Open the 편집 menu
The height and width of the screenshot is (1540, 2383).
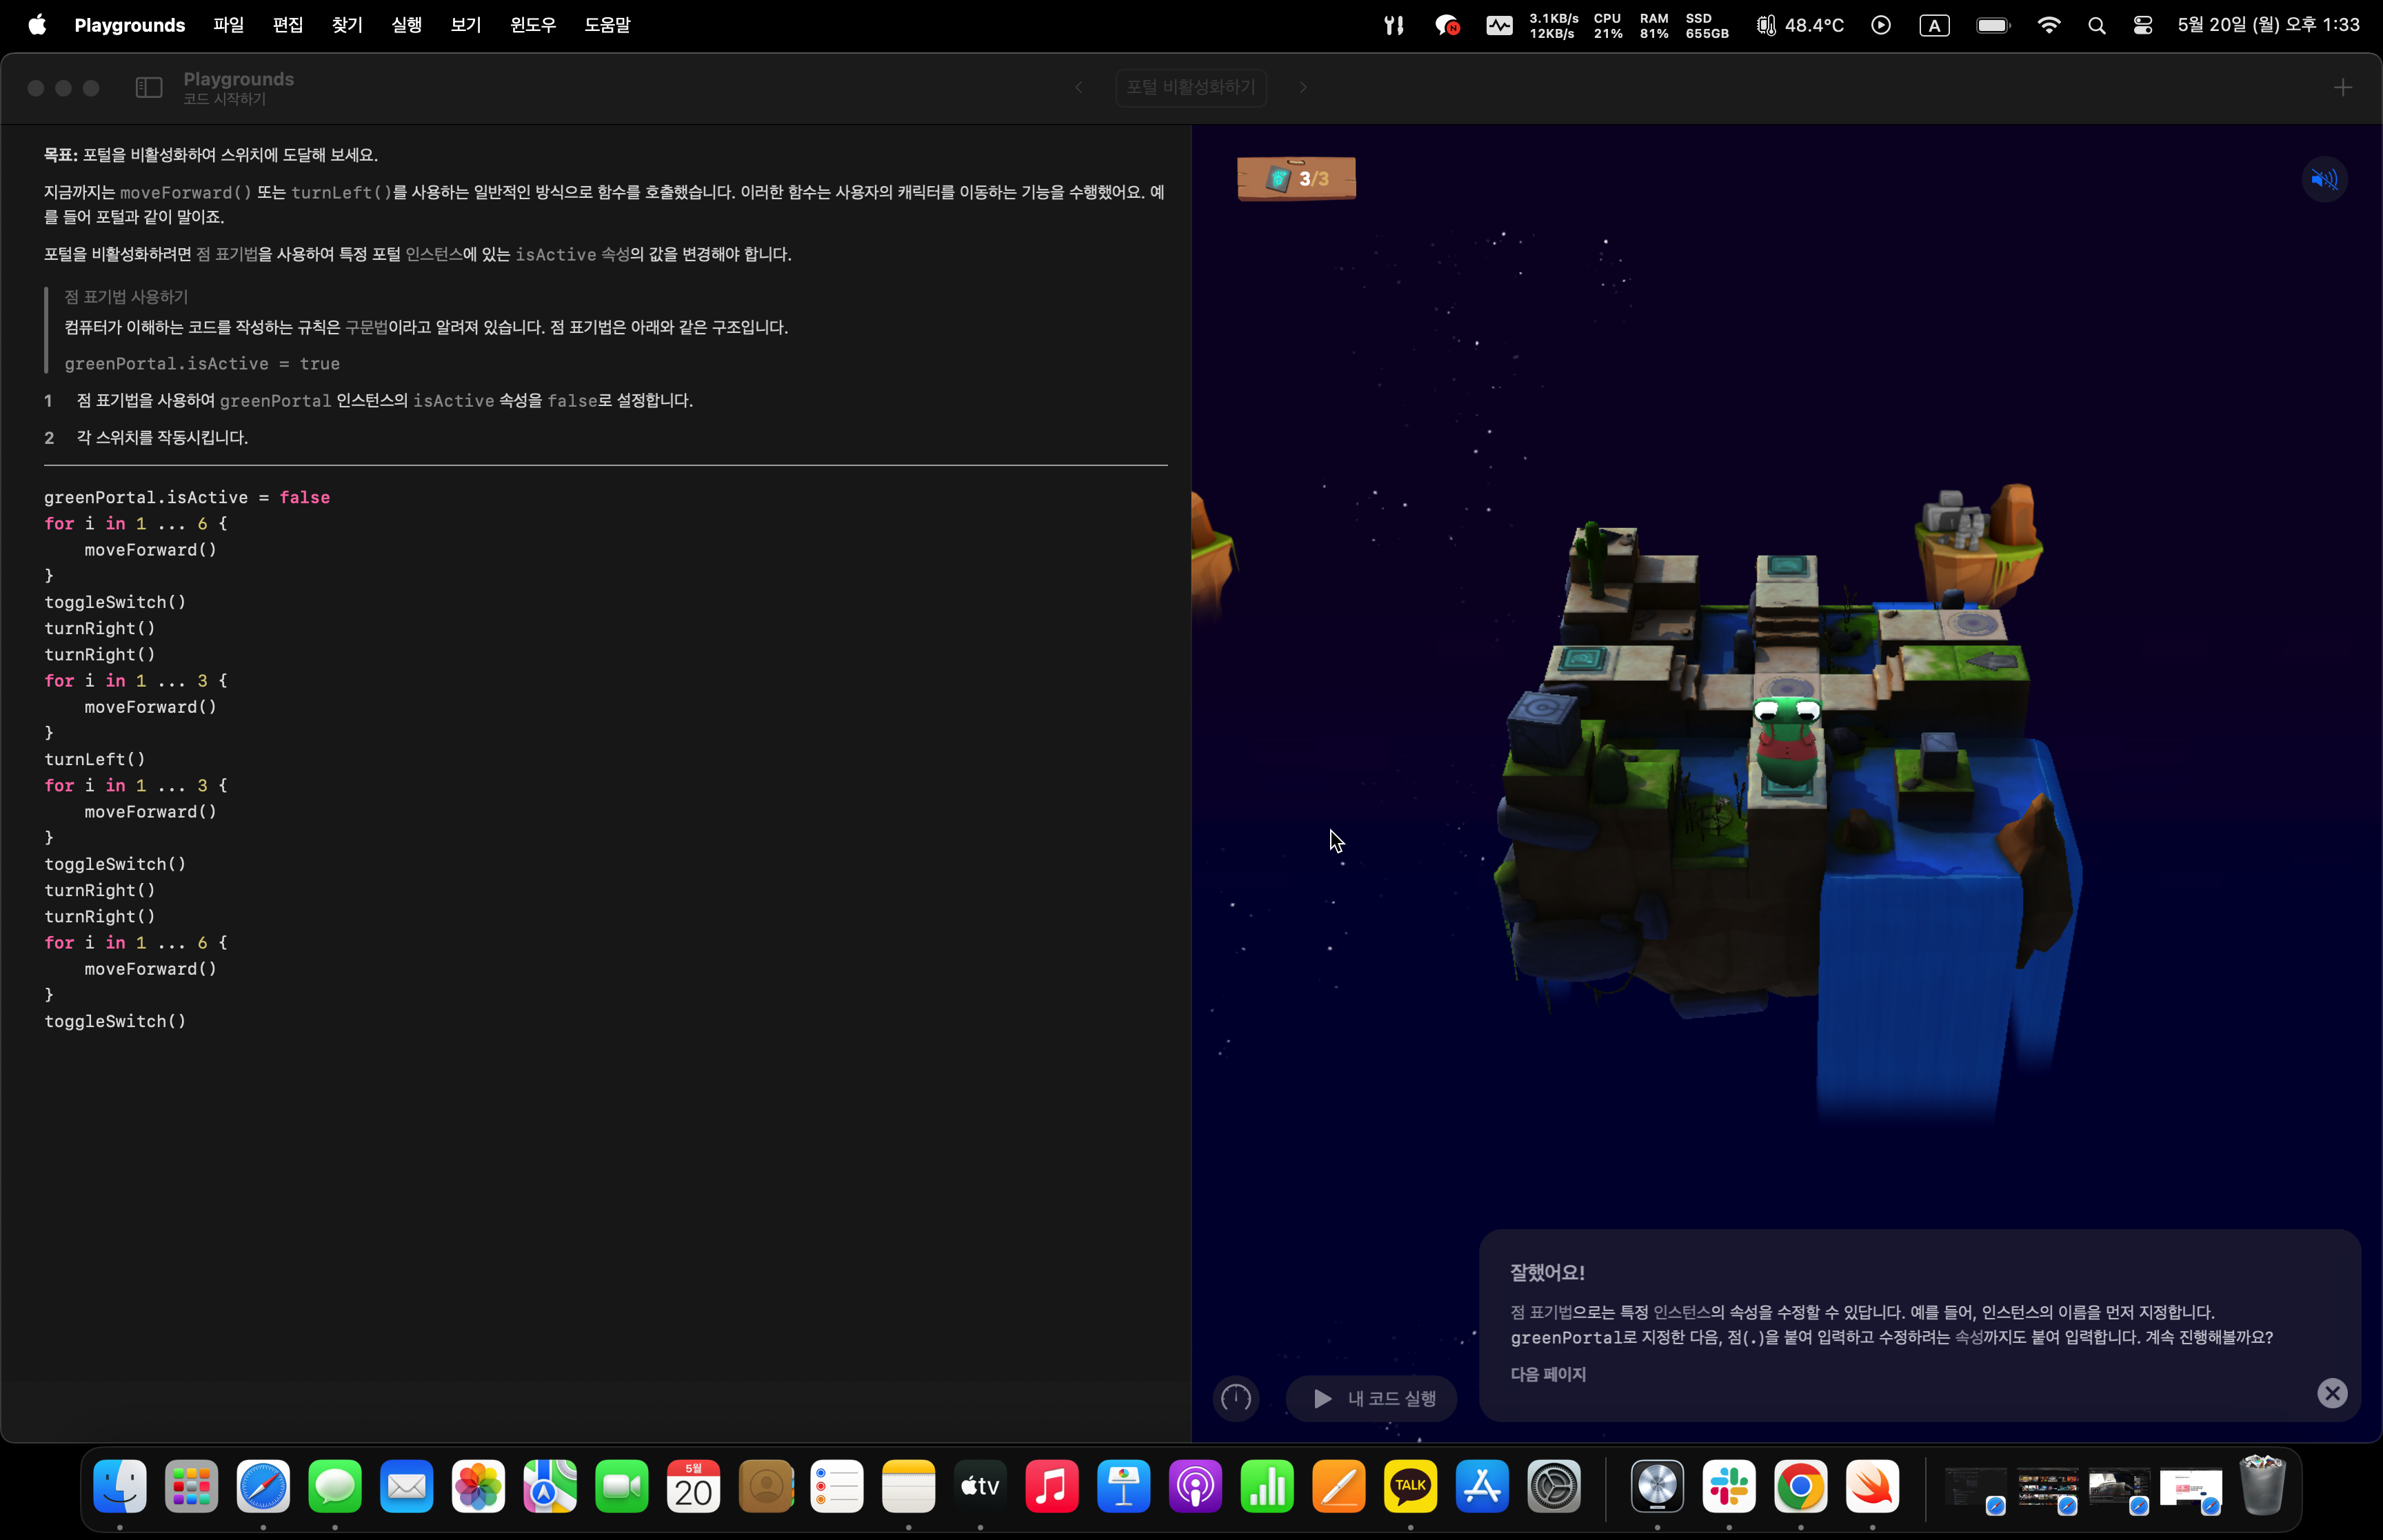click(288, 25)
